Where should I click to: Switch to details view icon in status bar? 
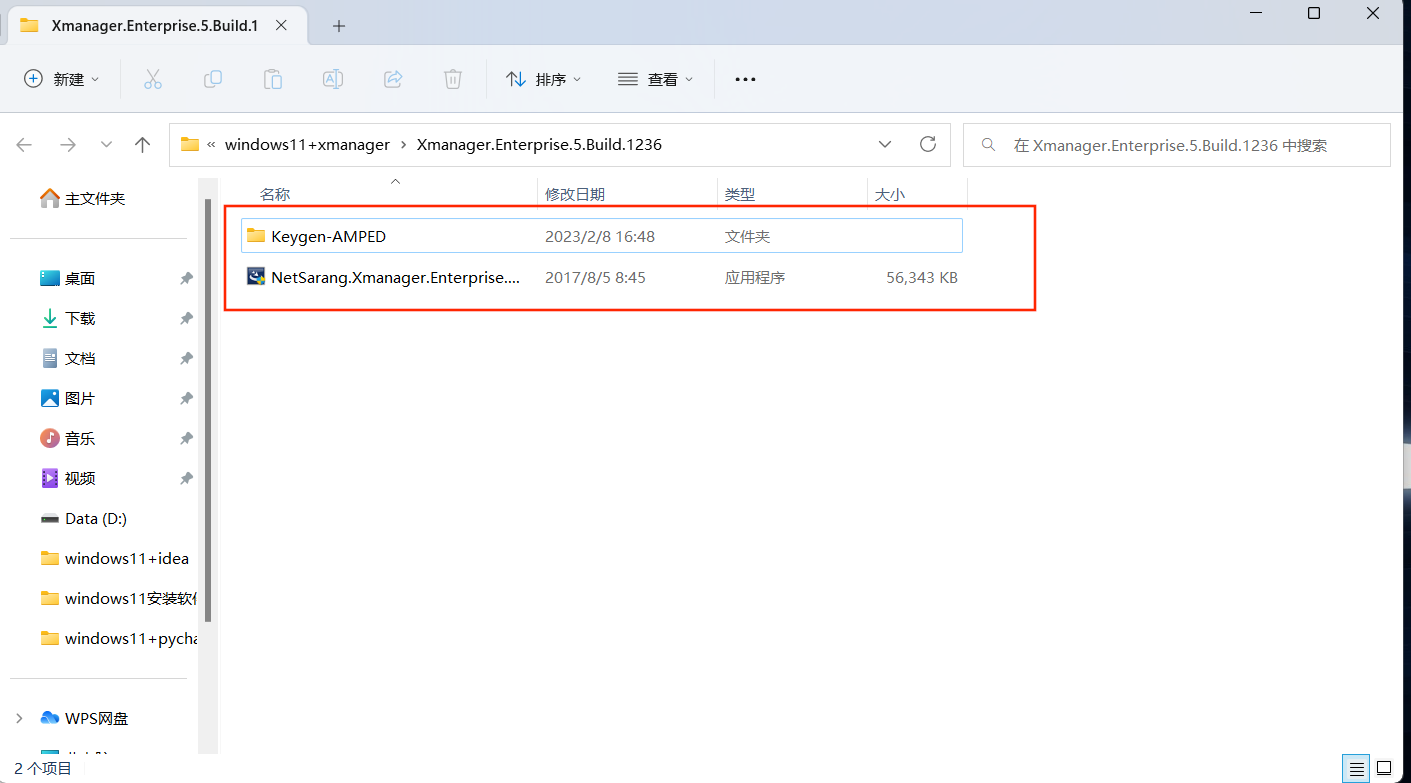[x=1357, y=768]
